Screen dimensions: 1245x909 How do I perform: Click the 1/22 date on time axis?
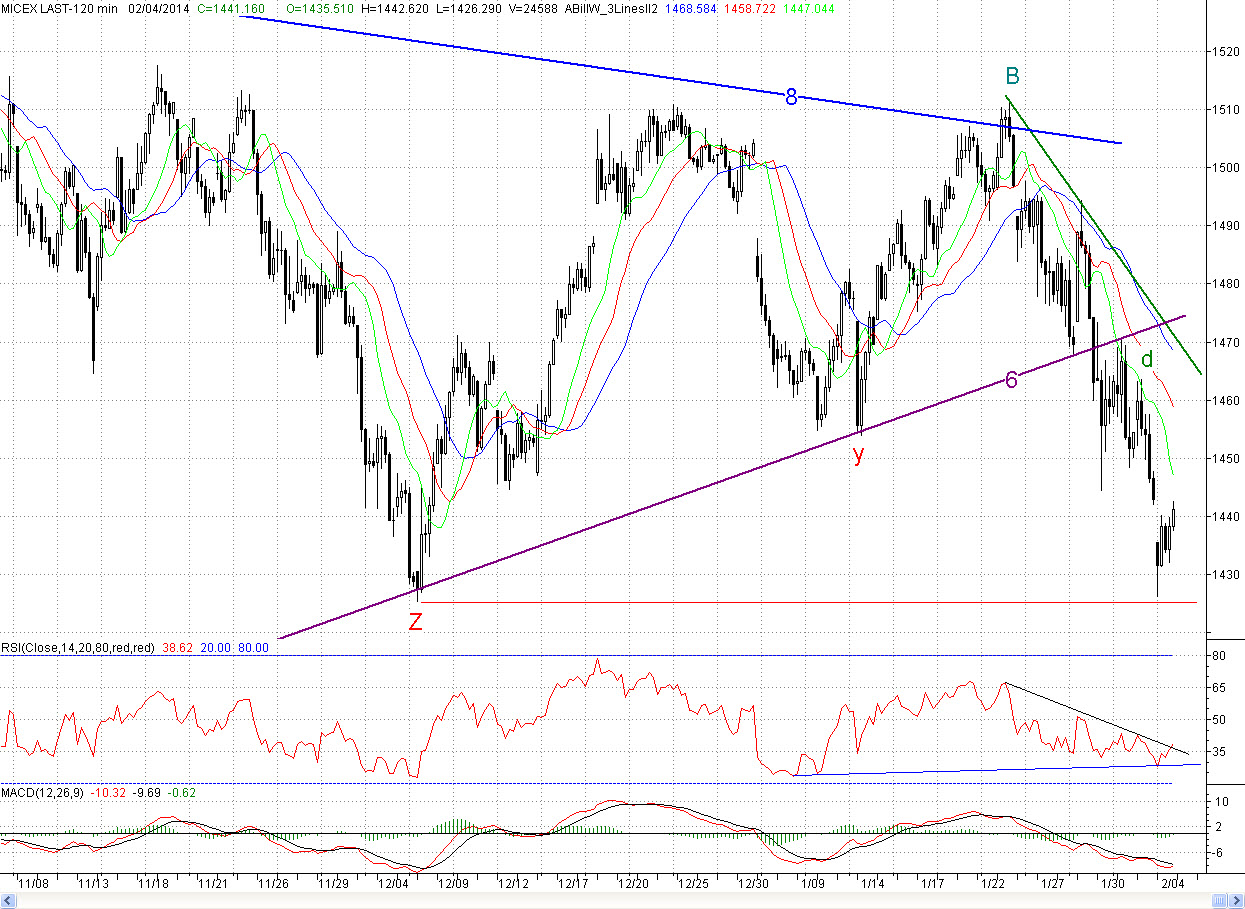point(992,884)
